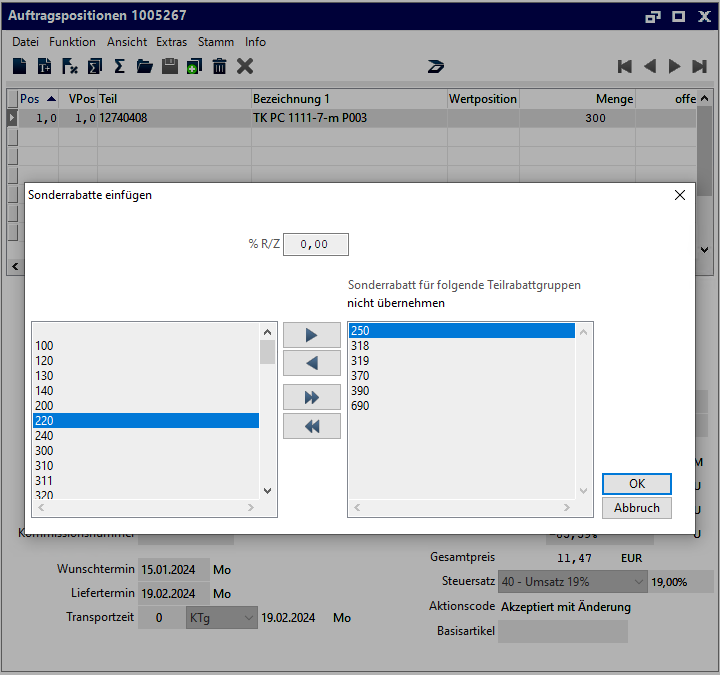Open the KTg transport unit dropdown
This screenshot has height=675, width=720.
(221, 618)
